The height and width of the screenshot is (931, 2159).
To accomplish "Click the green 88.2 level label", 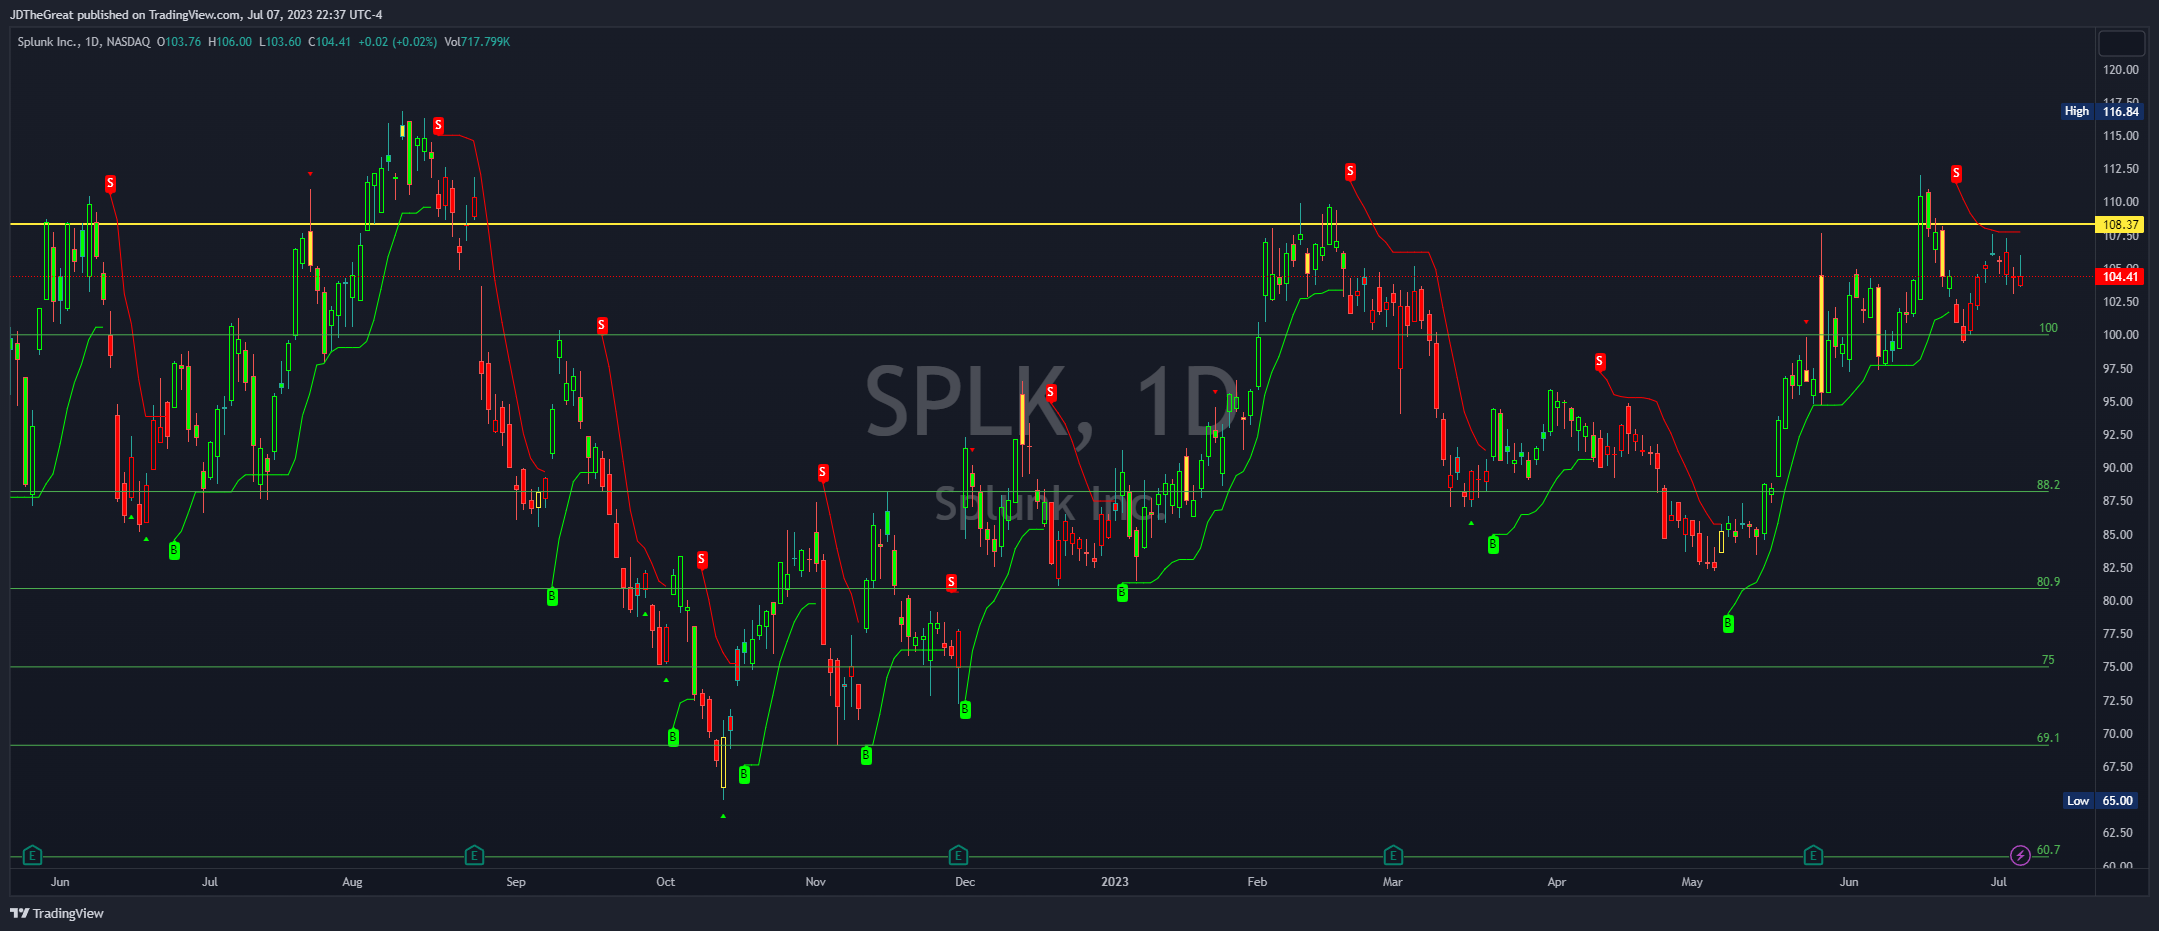I will [x=2048, y=485].
